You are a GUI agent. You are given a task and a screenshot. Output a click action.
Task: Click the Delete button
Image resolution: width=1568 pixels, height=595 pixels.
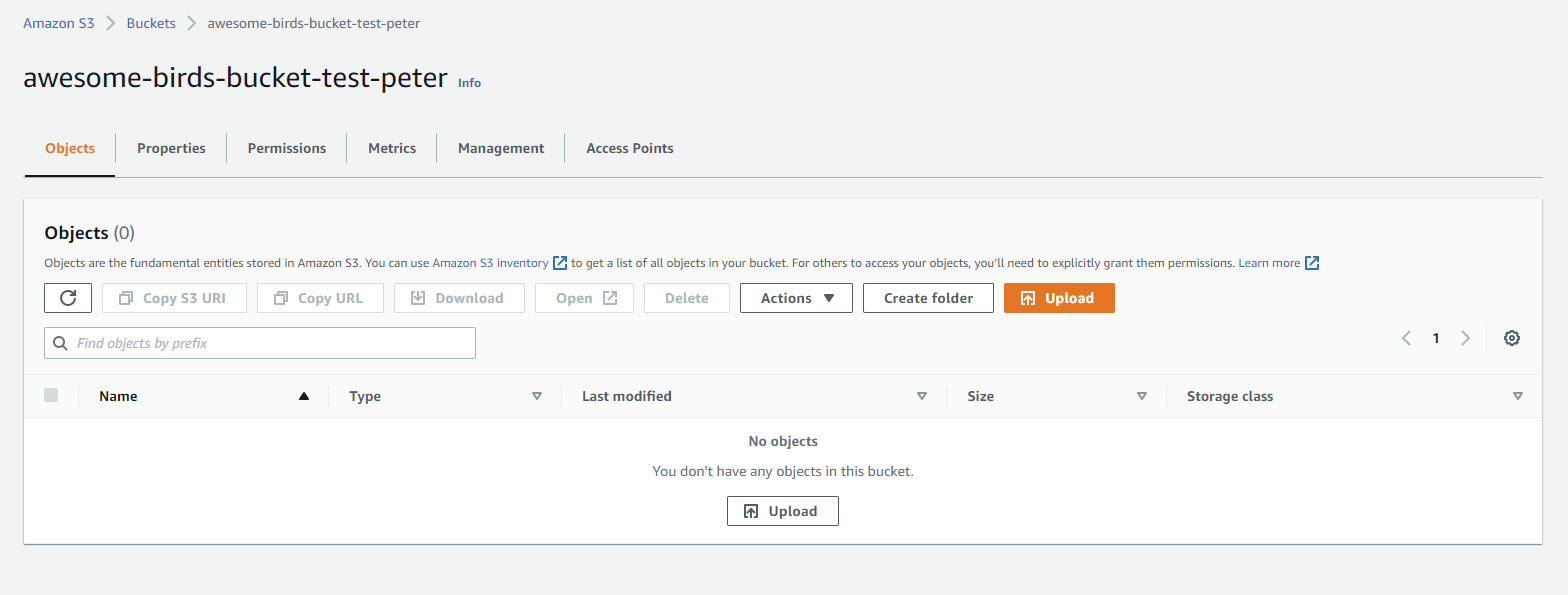click(687, 298)
